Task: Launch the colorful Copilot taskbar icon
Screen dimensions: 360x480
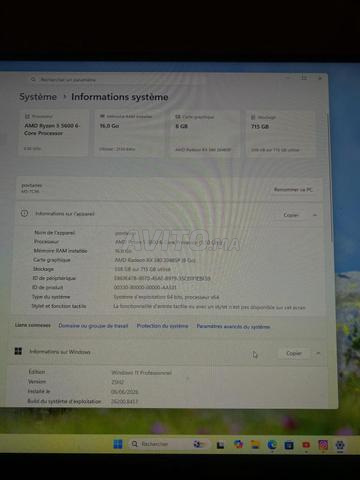Action: click(238, 444)
